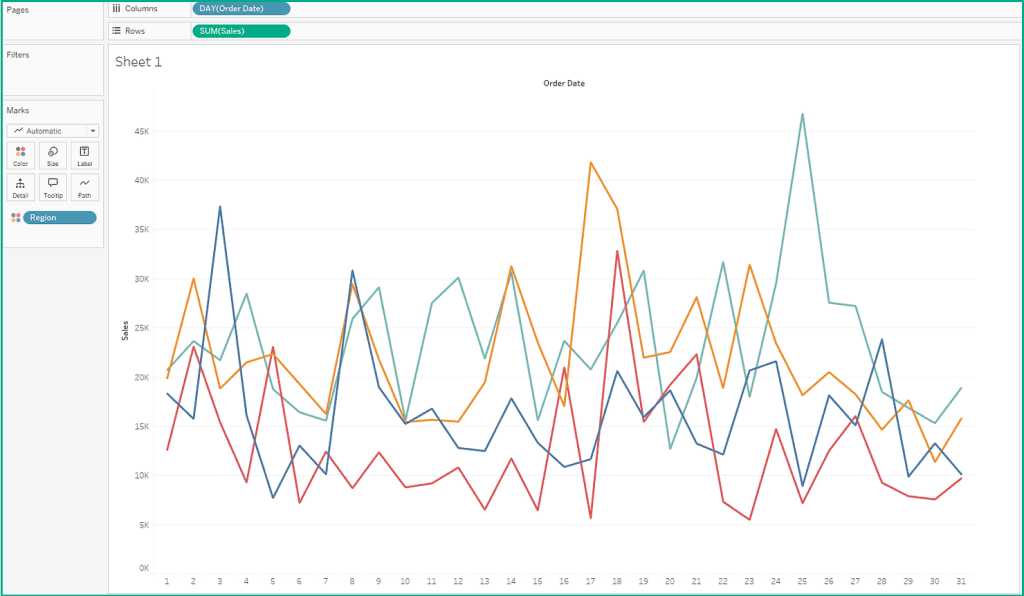Select the Order Date header above chart
1024x596 pixels.
[563, 84]
